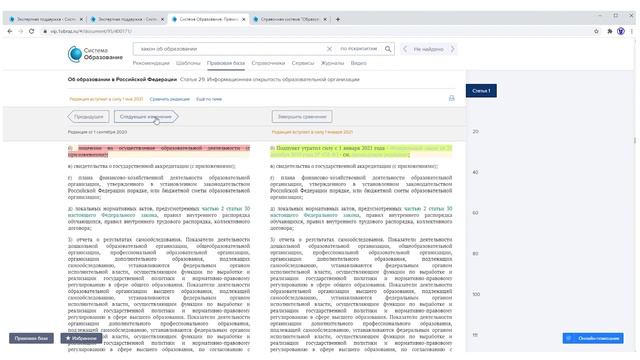Open the Журналы section
This screenshot has width=640, height=360.
[332, 63]
